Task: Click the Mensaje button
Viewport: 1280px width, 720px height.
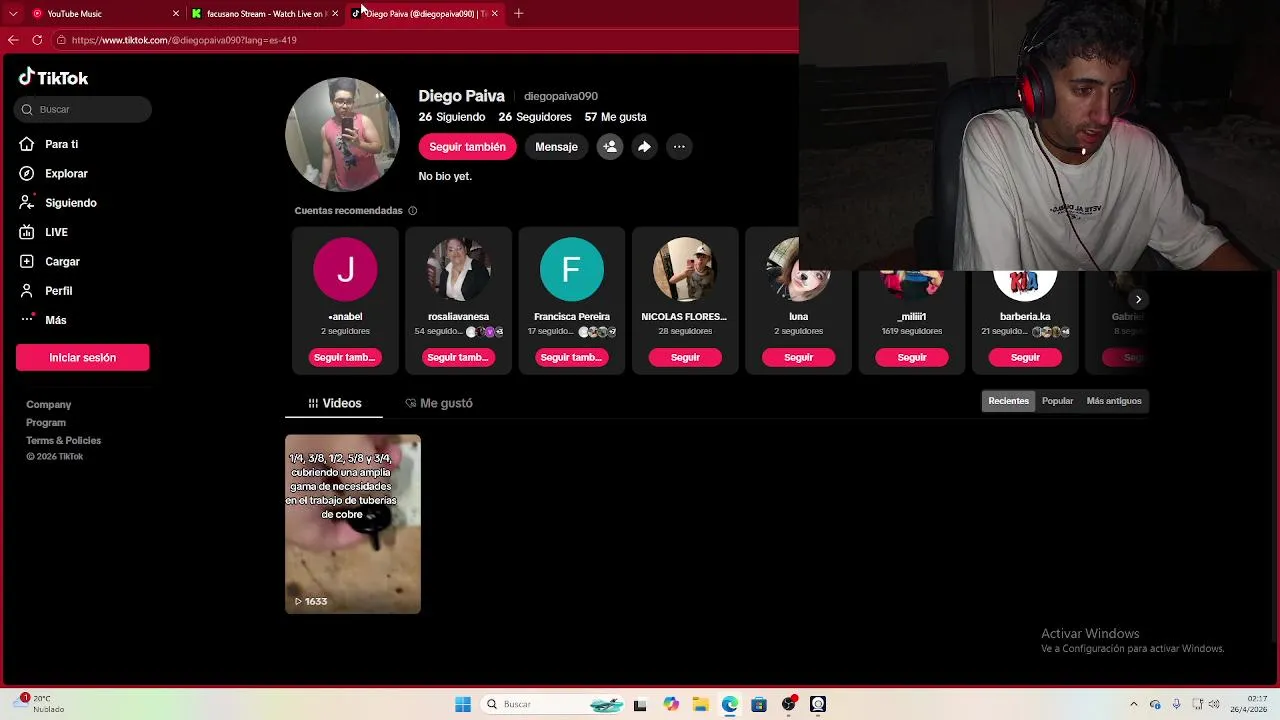Action: 556,146
